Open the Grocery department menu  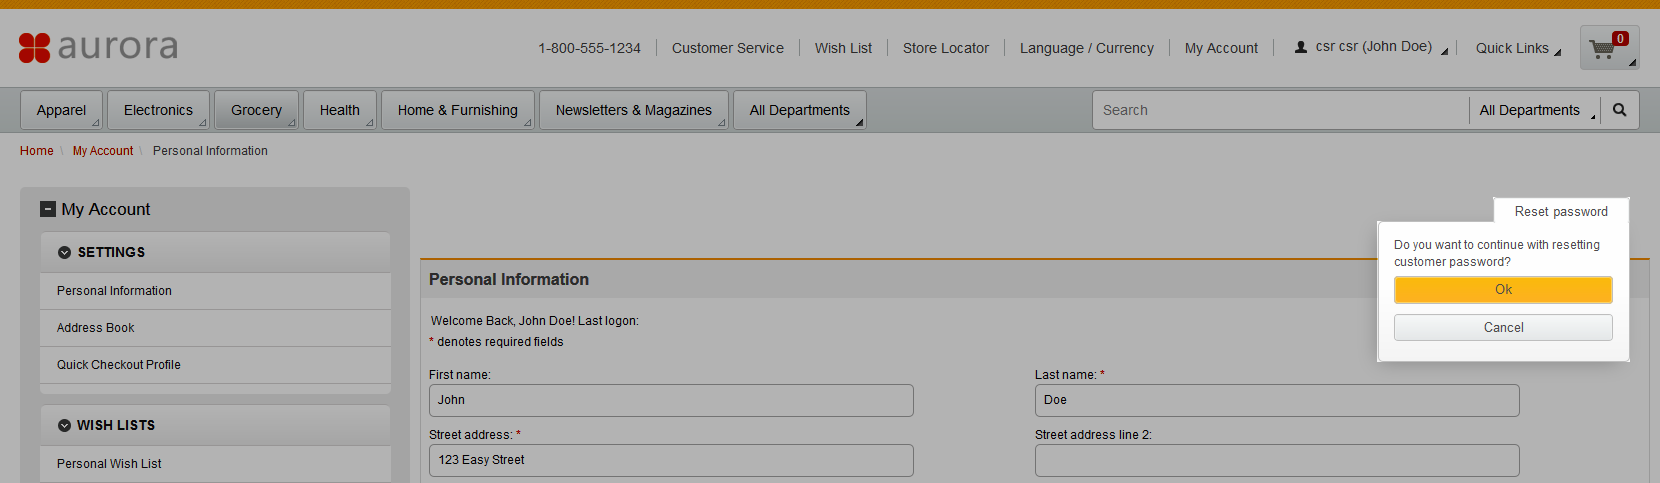pos(256,110)
